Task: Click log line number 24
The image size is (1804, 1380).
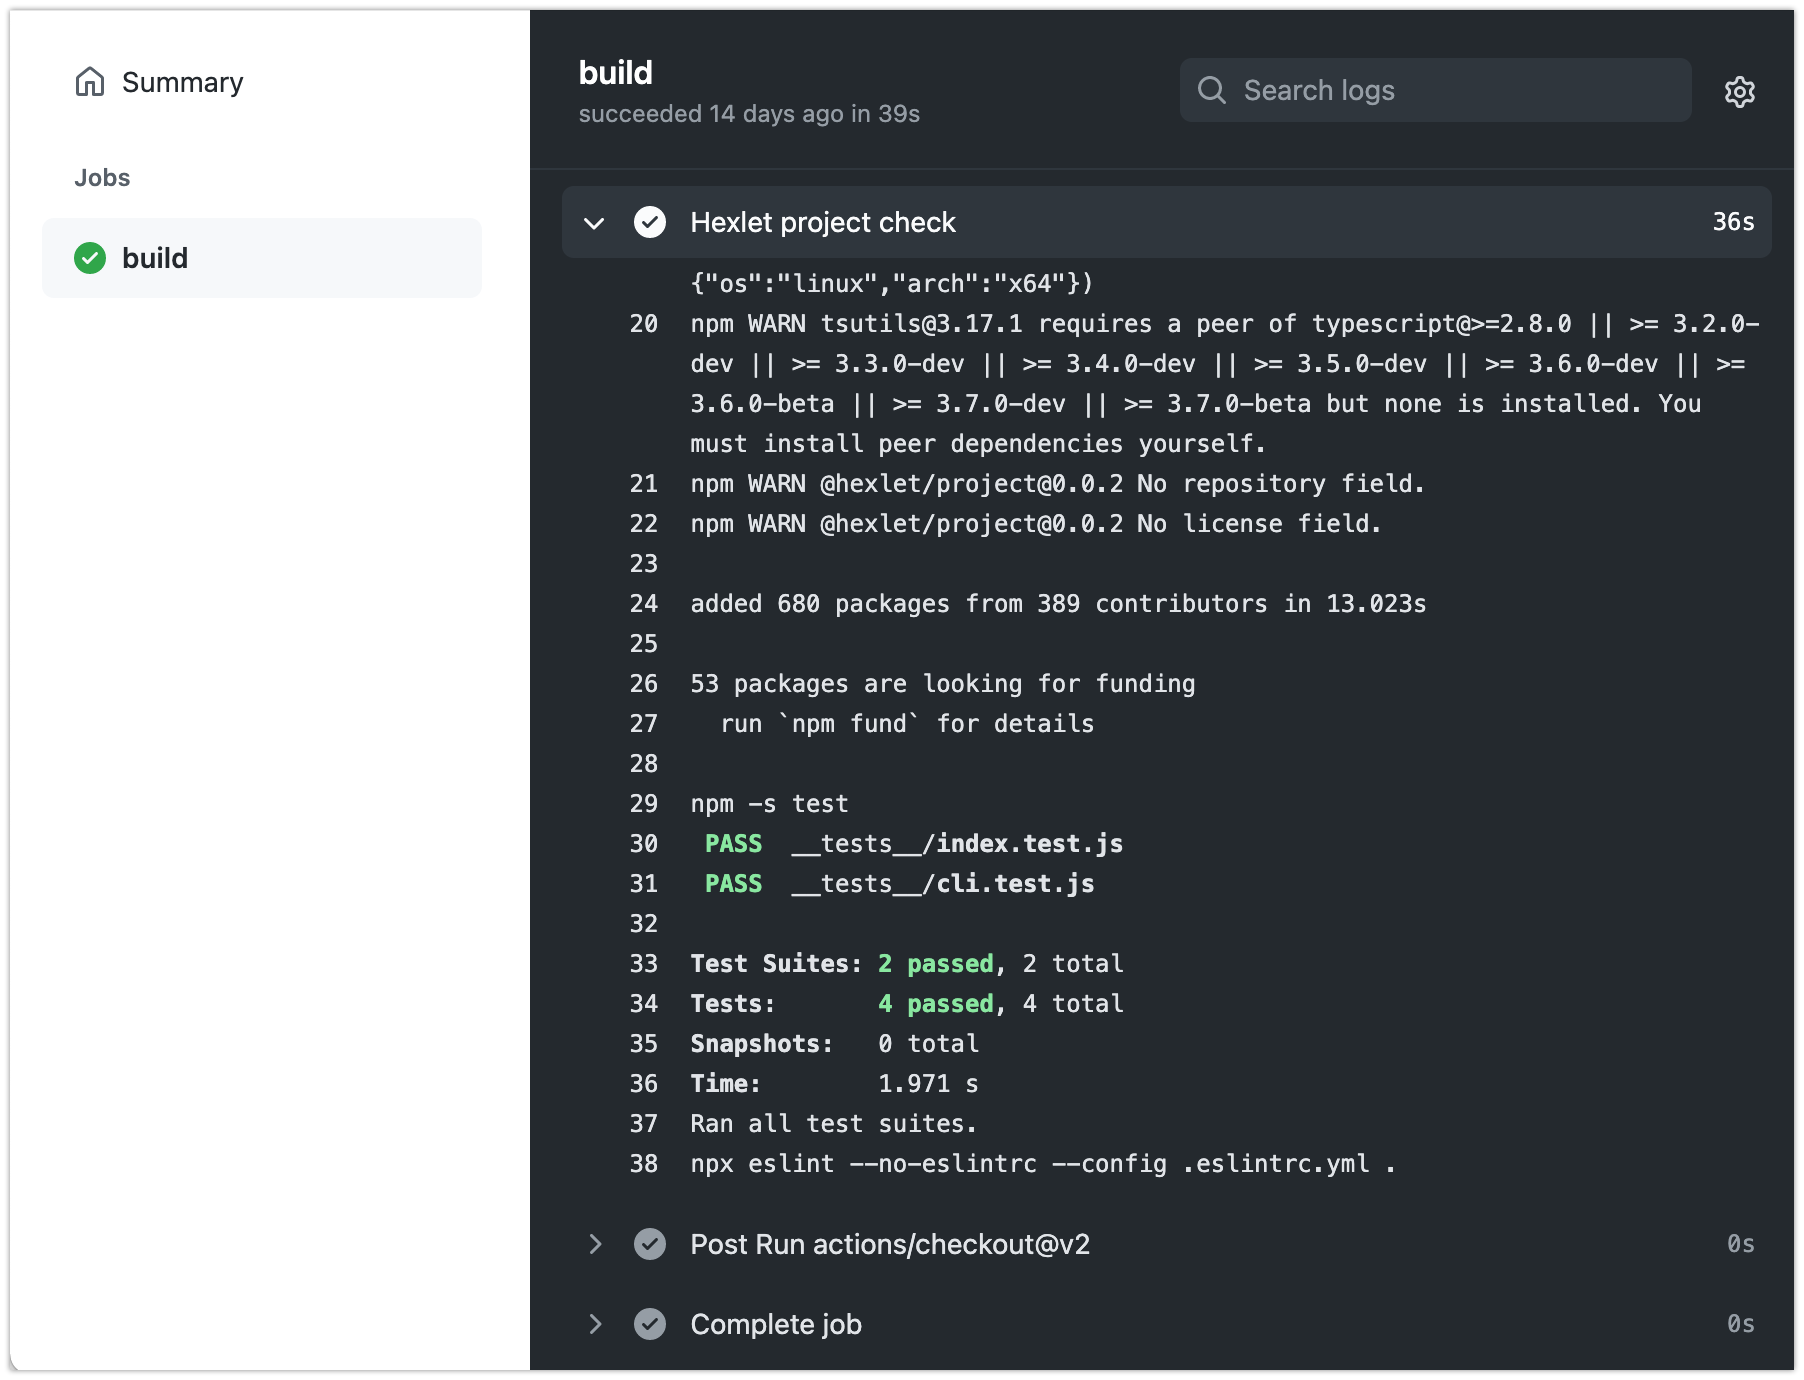Action: pos(643,604)
